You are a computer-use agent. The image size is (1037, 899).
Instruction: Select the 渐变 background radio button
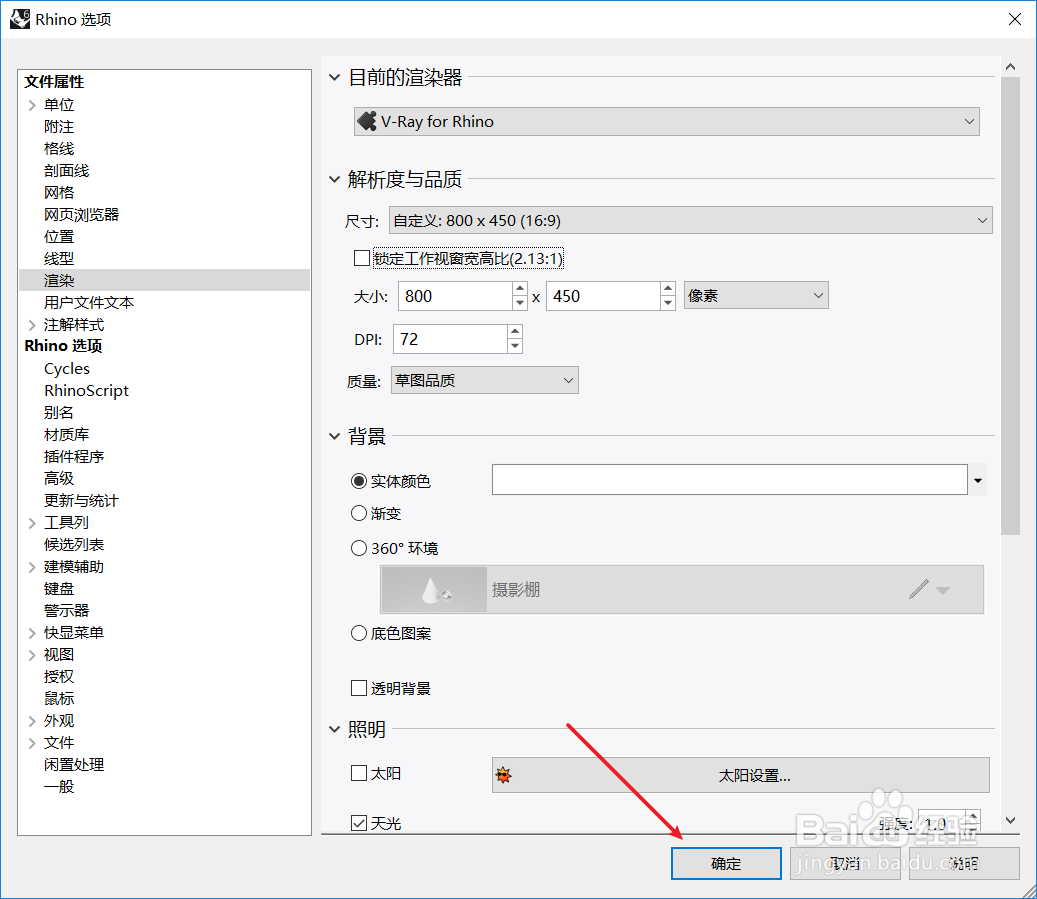[x=358, y=513]
